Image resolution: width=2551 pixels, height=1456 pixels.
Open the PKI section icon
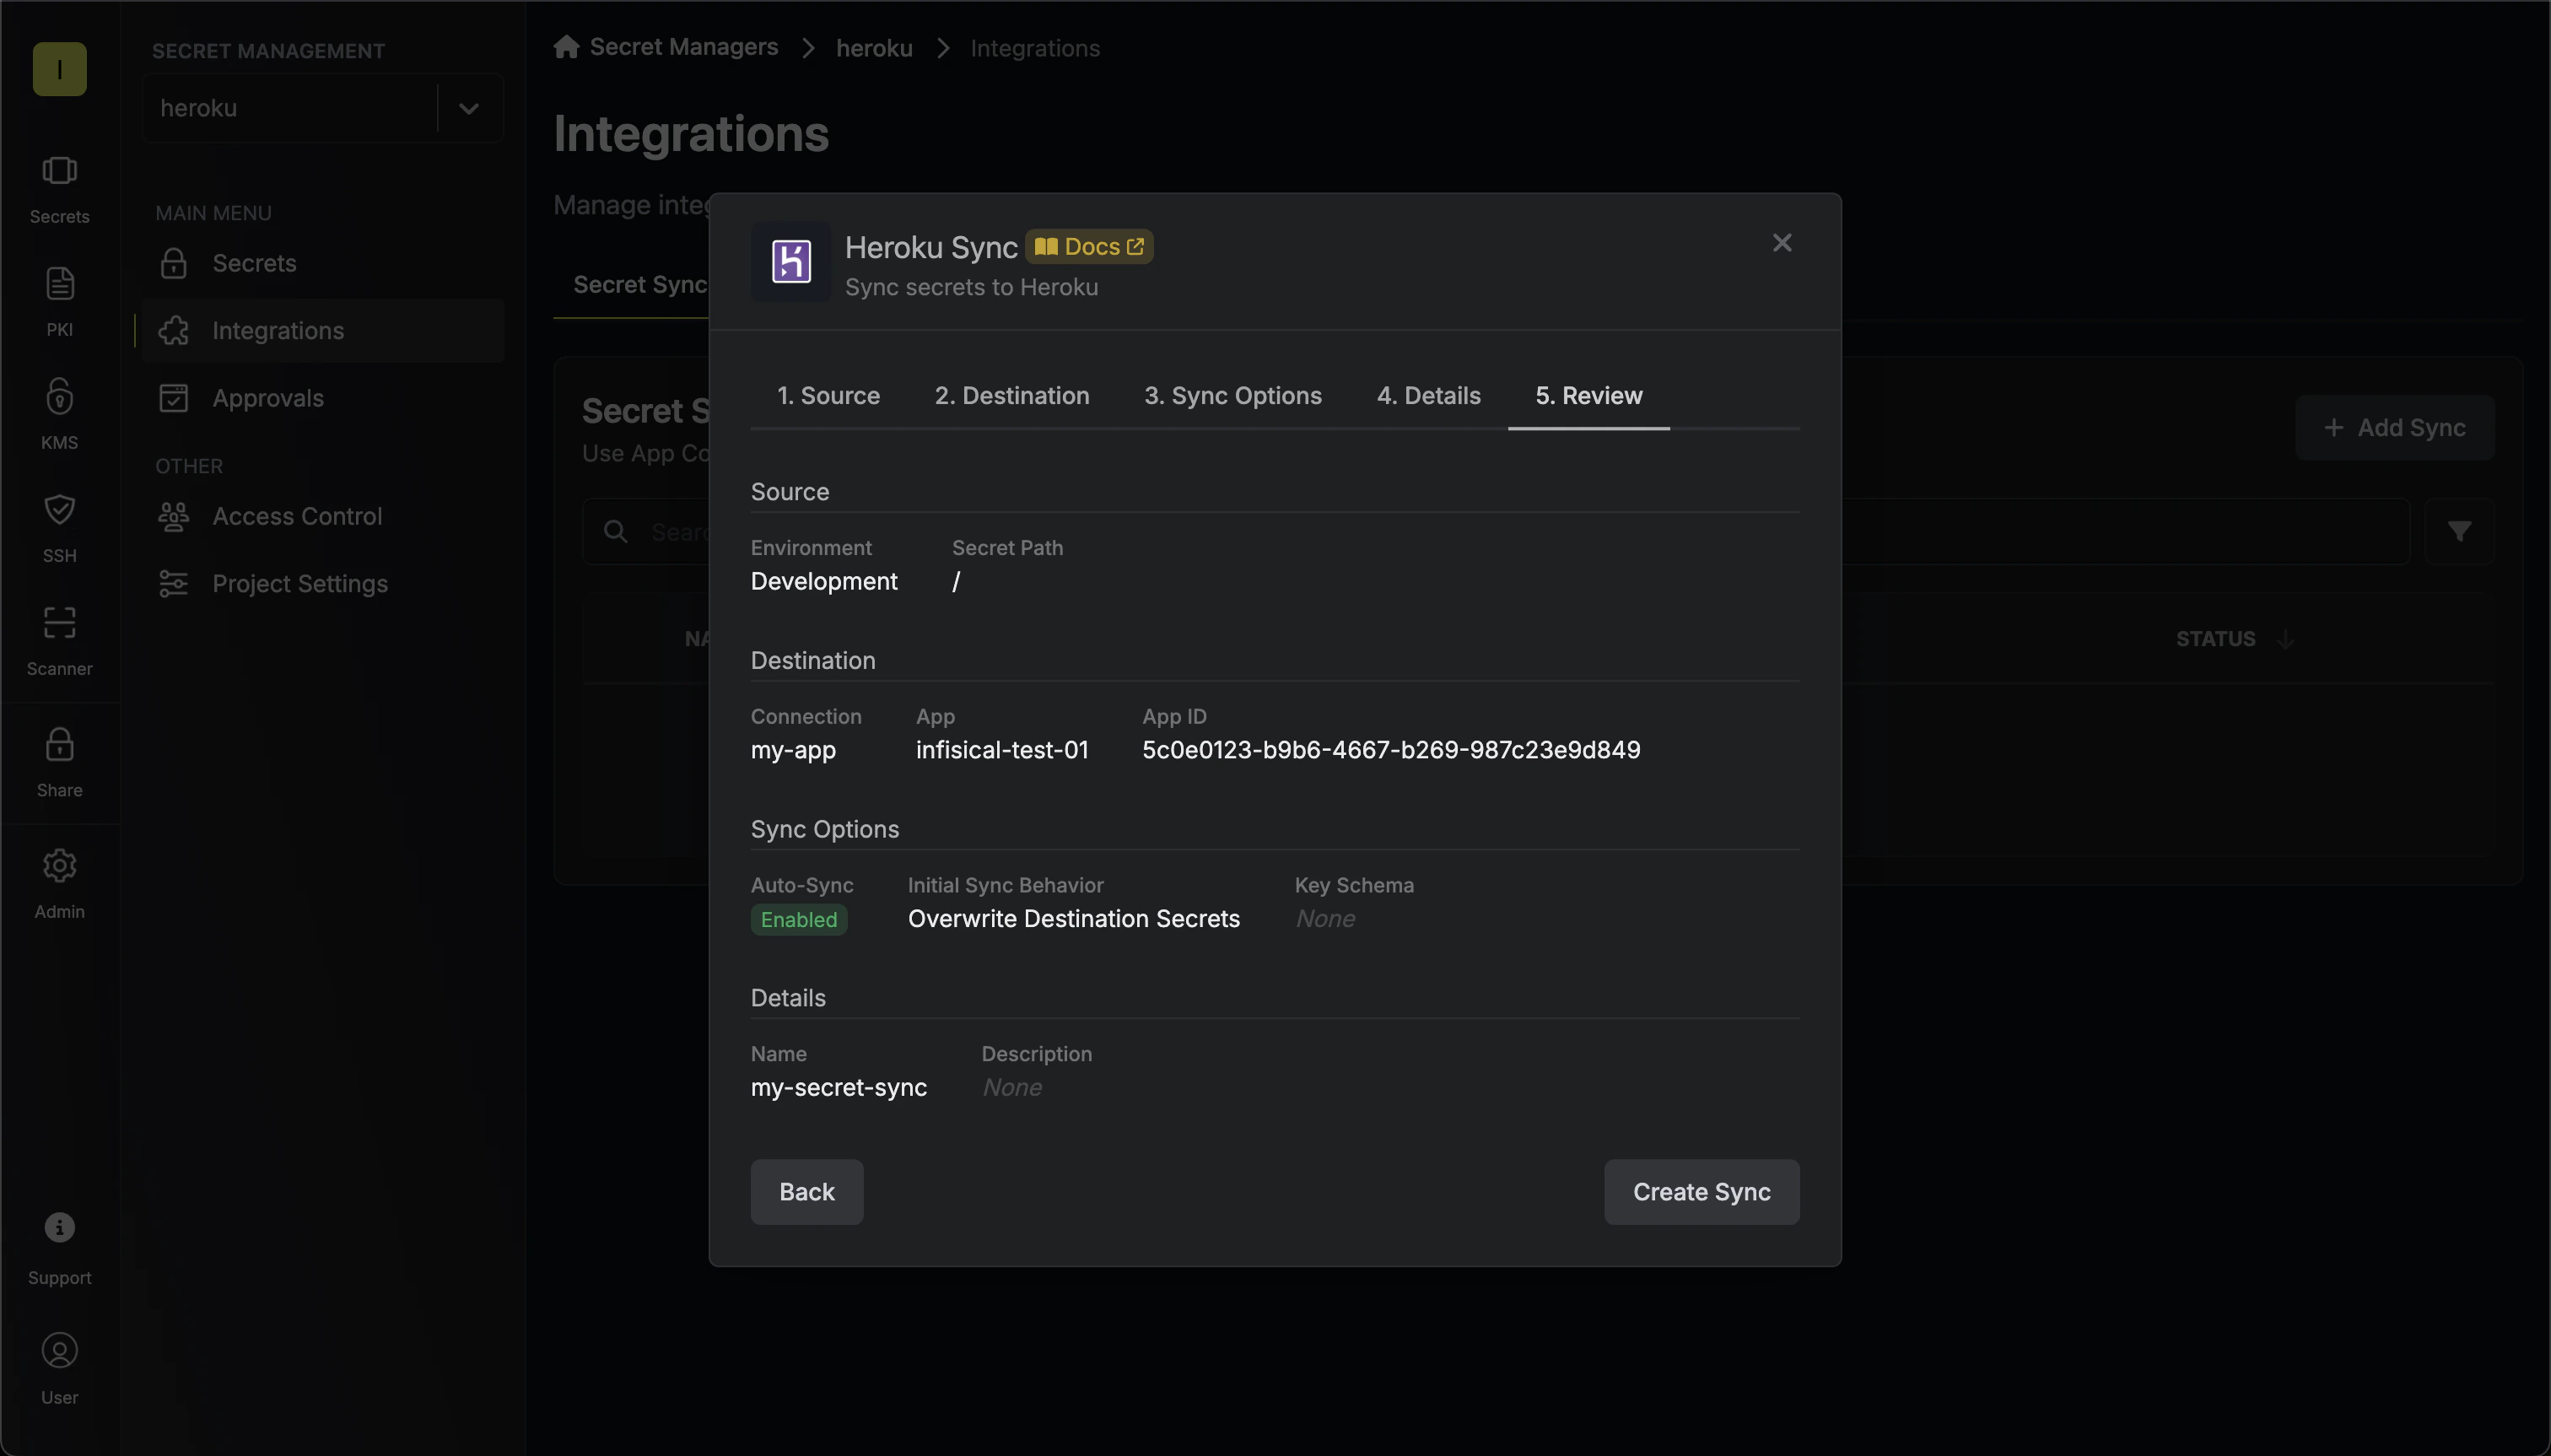[59, 284]
